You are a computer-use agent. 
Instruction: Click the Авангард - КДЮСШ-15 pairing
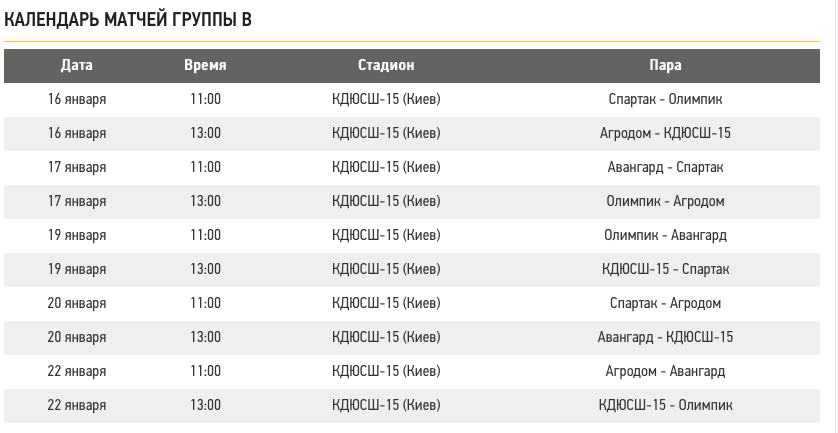point(665,337)
